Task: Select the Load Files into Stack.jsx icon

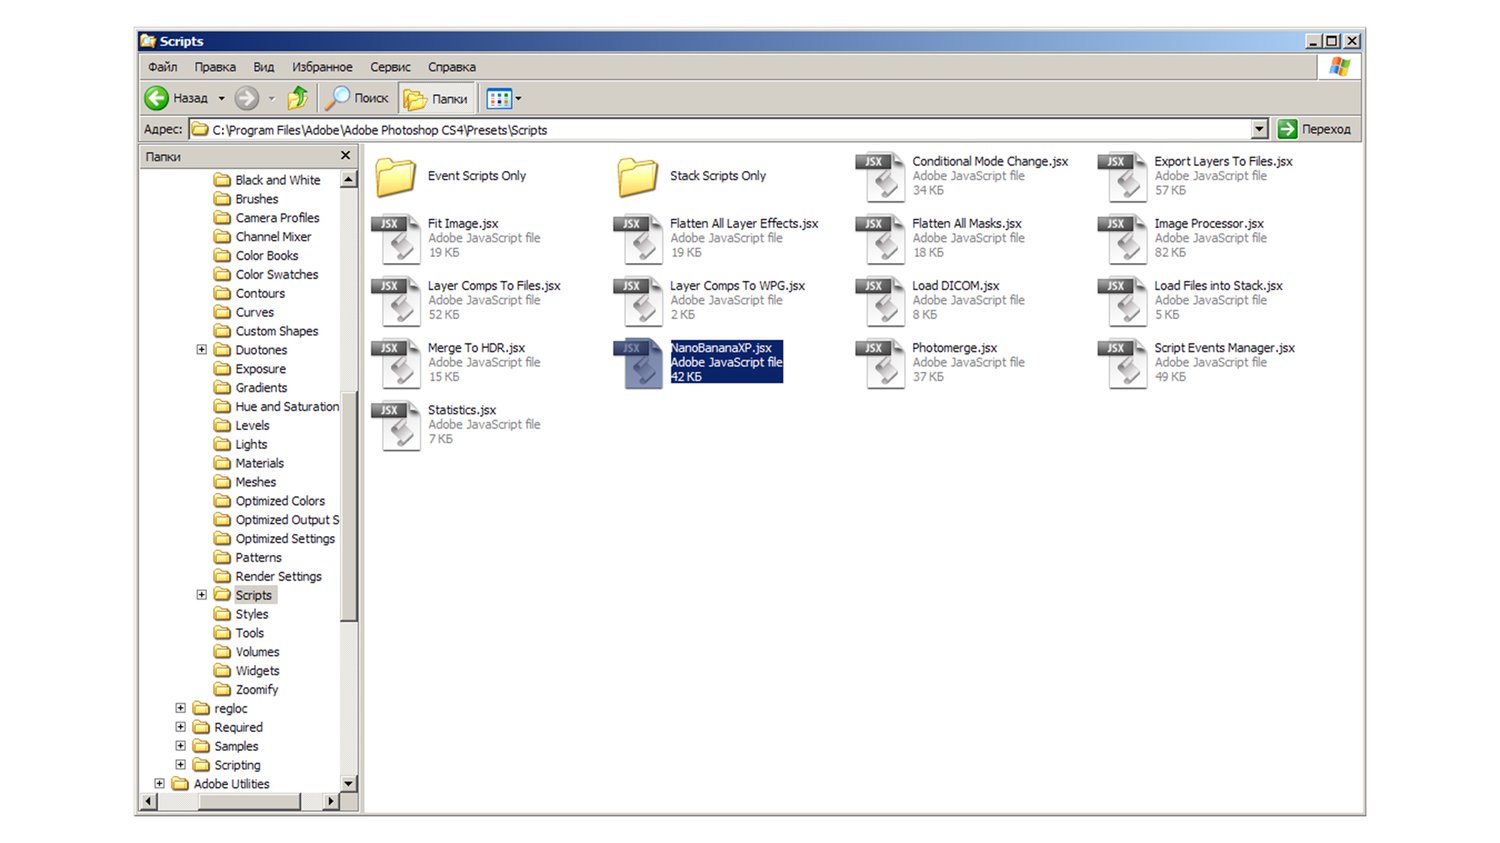Action: click(1122, 301)
